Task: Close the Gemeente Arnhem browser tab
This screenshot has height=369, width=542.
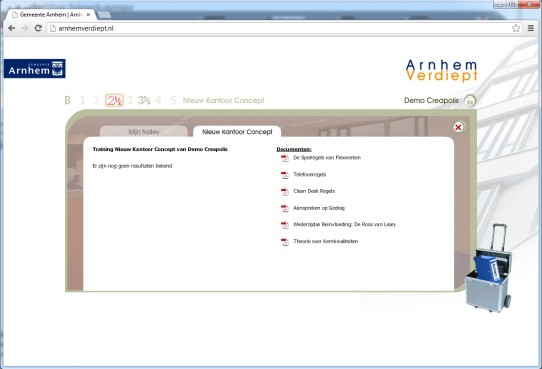Action: 88,15
